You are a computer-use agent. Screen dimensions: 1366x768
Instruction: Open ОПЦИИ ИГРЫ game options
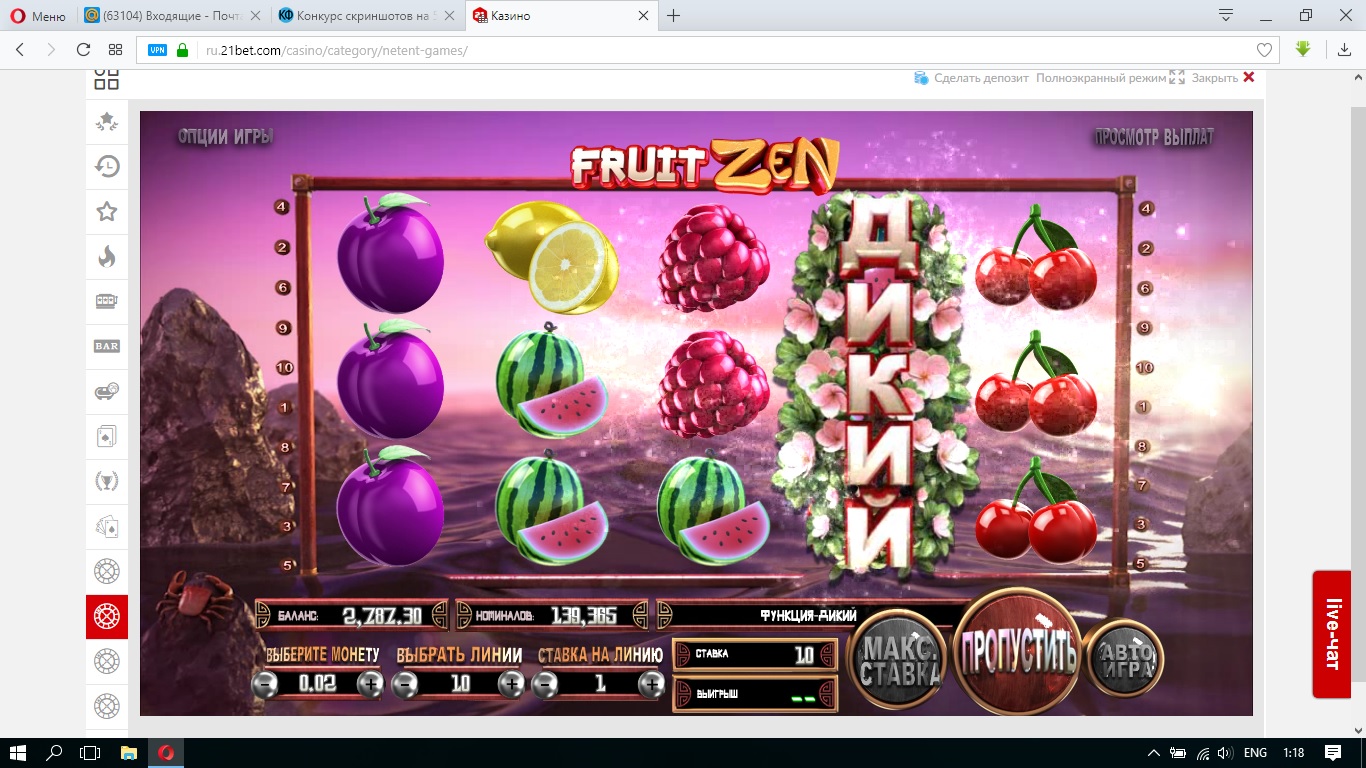point(226,136)
